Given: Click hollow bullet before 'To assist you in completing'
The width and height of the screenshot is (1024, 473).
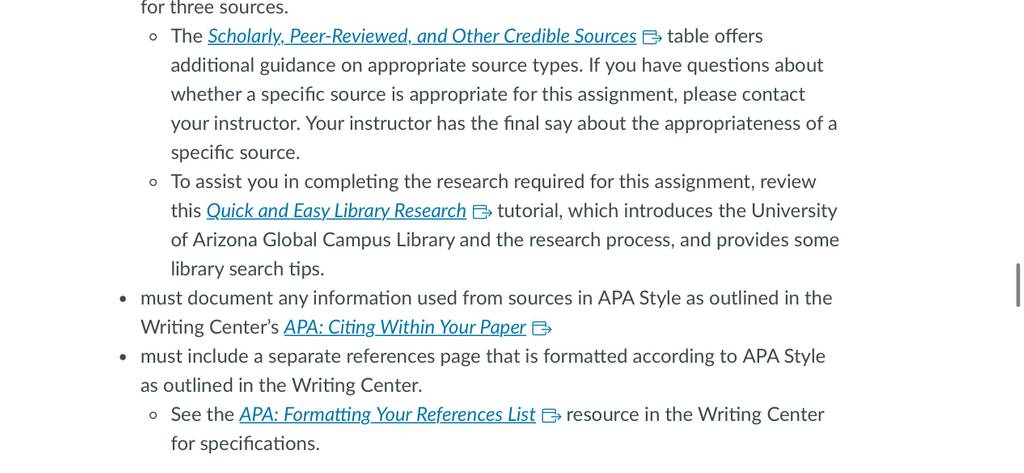Looking at the screenshot, I should [x=153, y=183].
